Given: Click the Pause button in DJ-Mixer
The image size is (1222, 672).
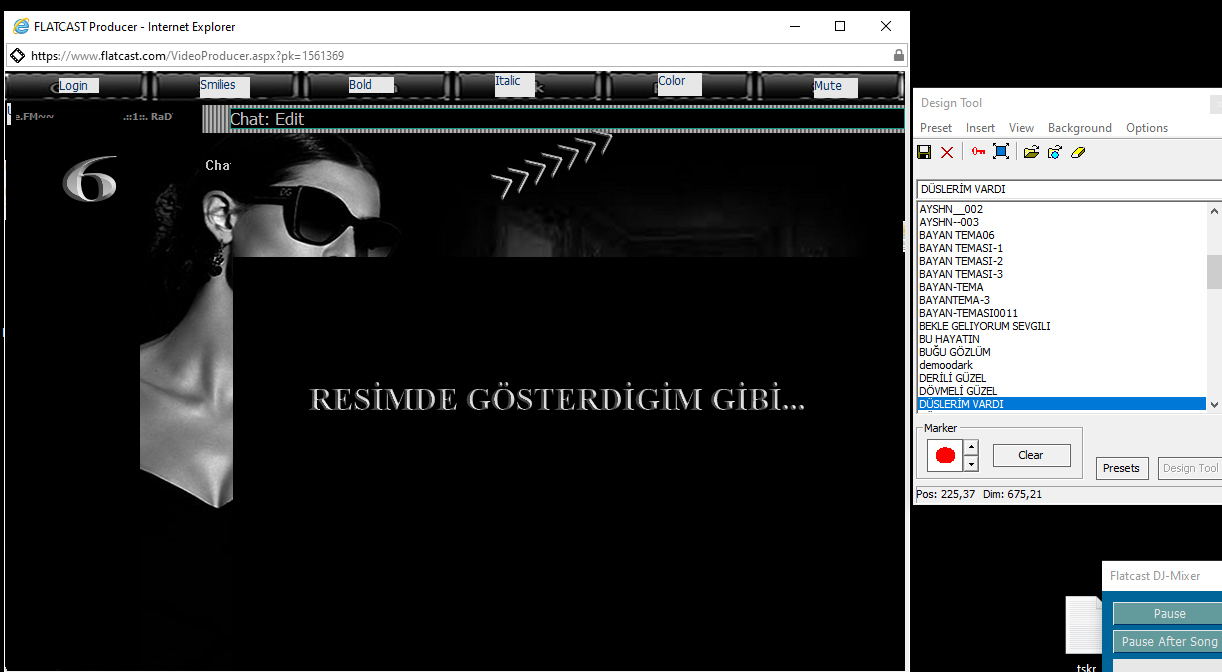Looking at the screenshot, I should 1168,614.
